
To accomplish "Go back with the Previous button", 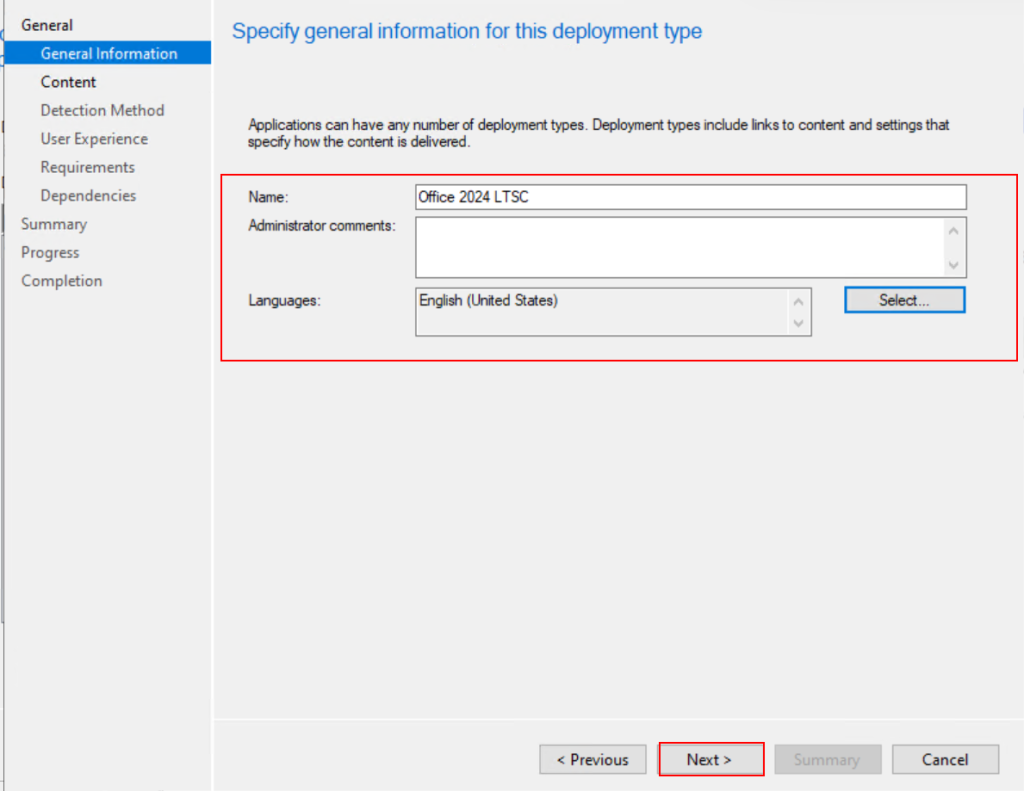I will point(593,760).
